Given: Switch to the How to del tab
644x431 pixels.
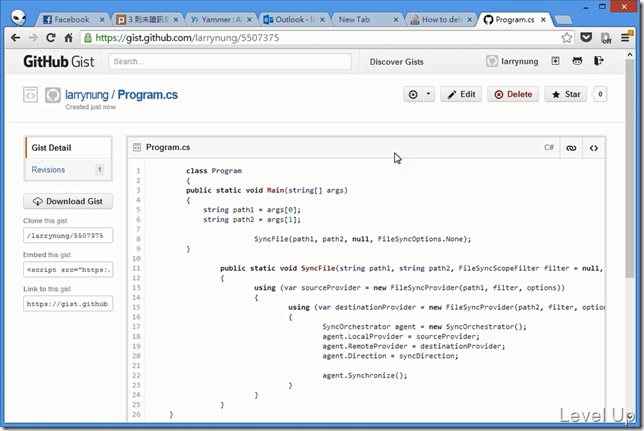Looking at the screenshot, I should [439, 19].
